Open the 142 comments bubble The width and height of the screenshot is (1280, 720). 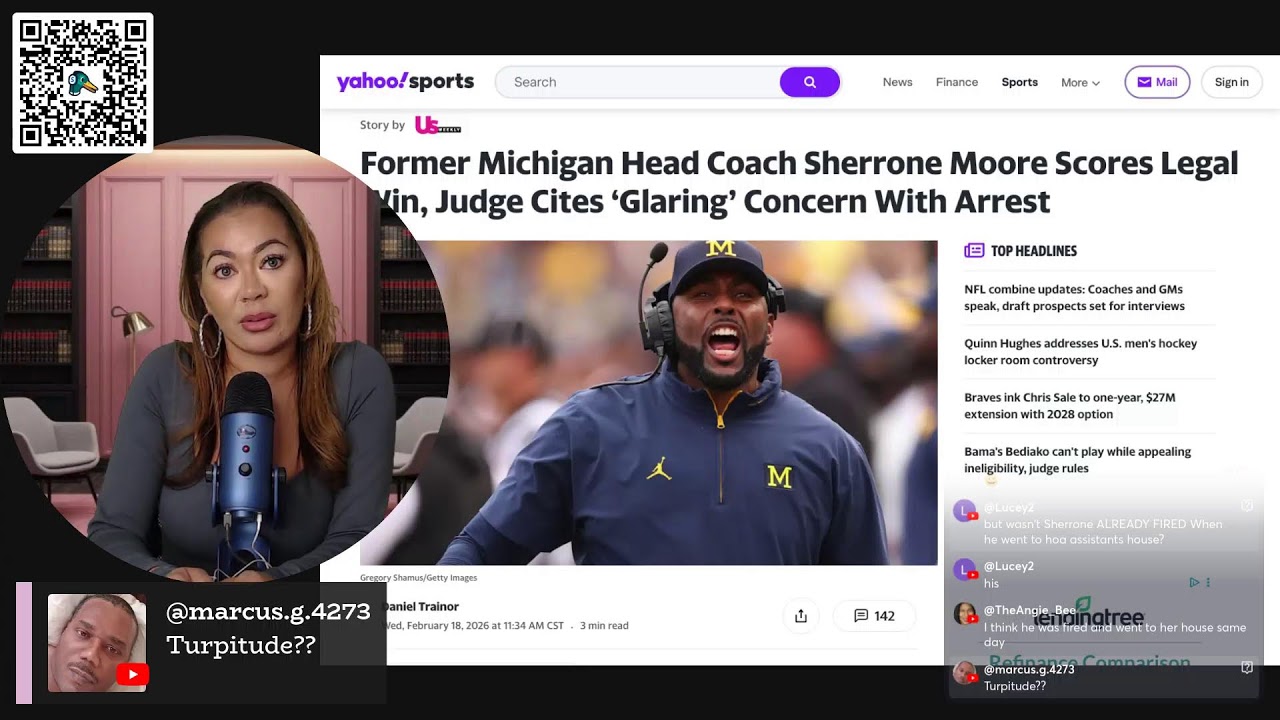[874, 616]
